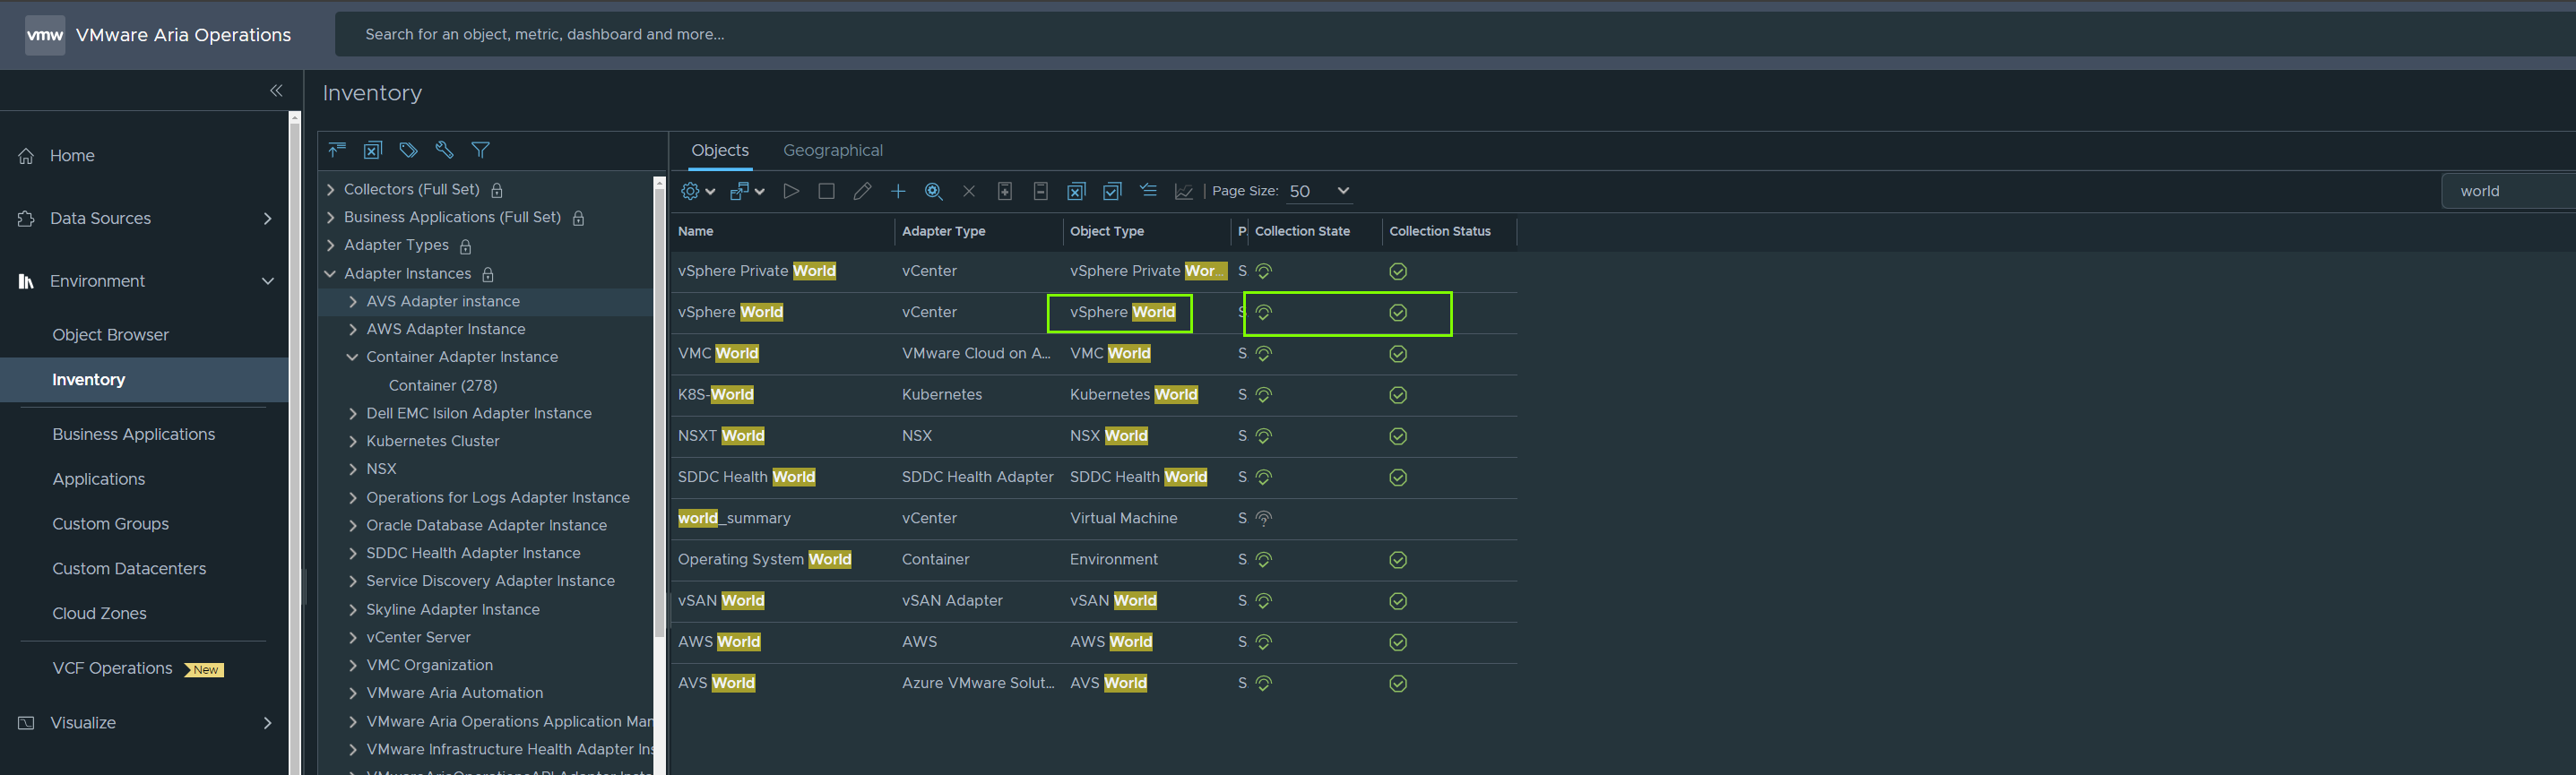Switch to the Objects tab
Screen dimensions: 2576x775
(x=720, y=150)
